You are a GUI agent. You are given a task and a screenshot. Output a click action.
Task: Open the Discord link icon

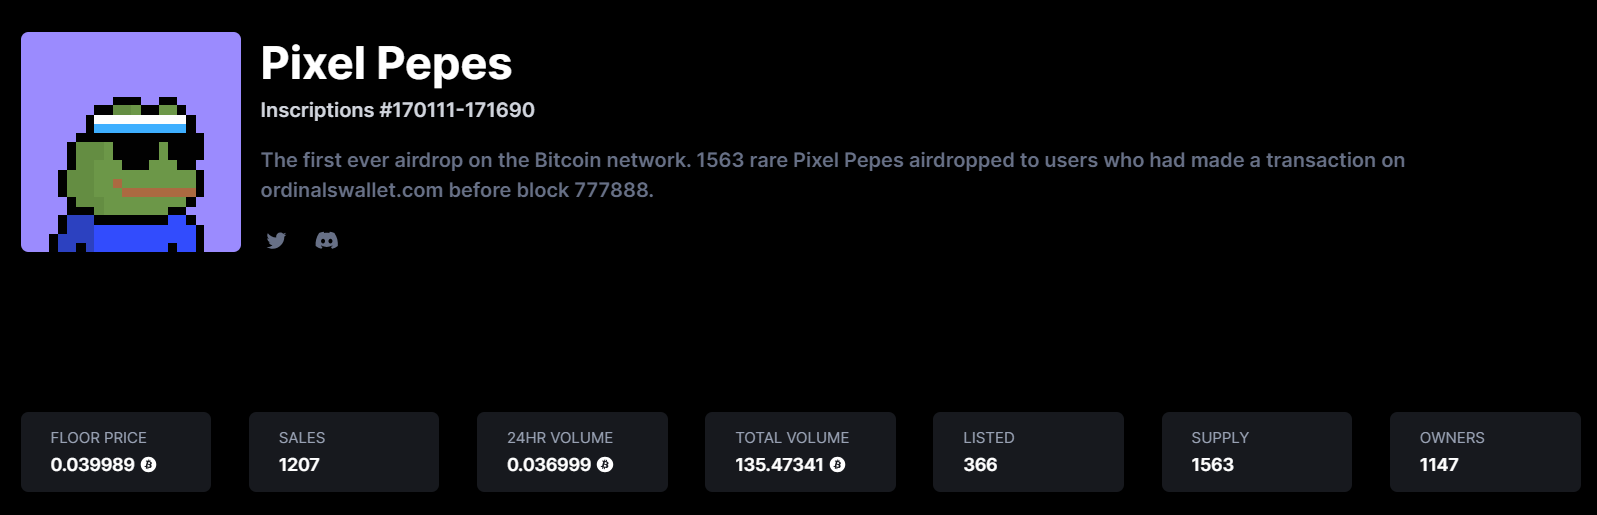click(327, 240)
